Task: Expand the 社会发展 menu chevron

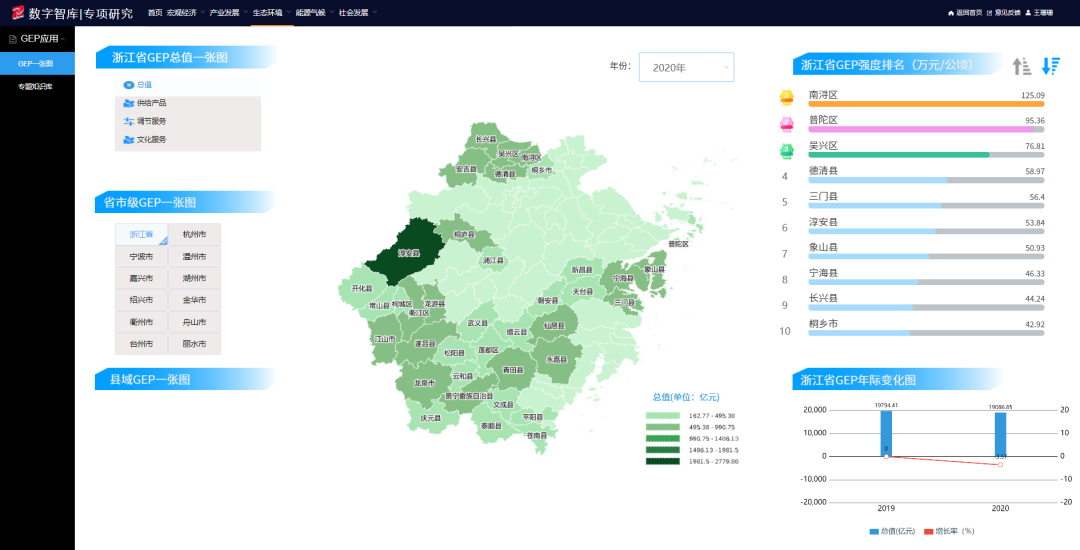Action: click(x=375, y=12)
